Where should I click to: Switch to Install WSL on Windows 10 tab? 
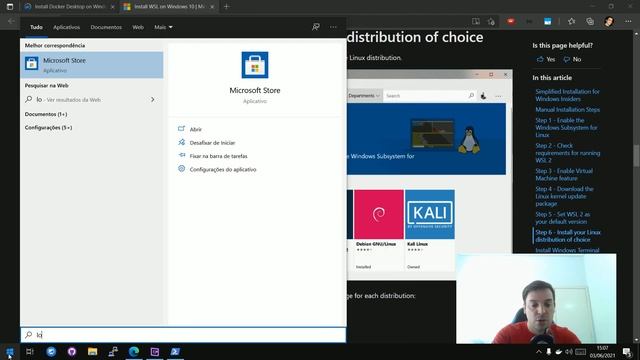[x=169, y=7]
